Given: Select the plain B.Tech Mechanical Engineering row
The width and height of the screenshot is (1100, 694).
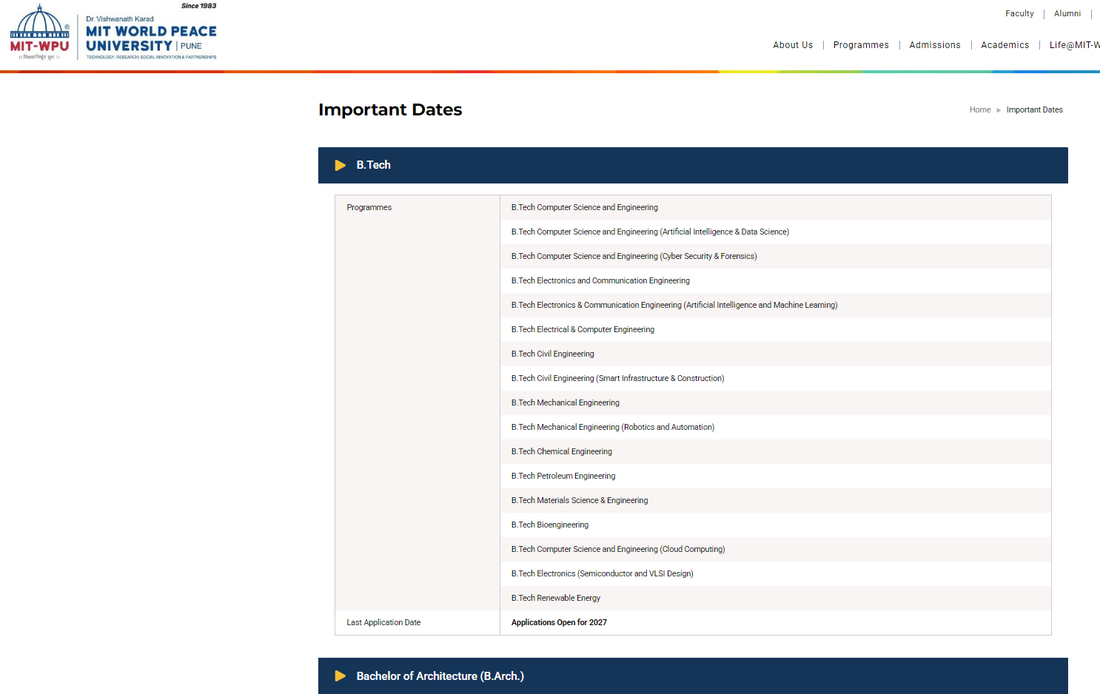Looking at the screenshot, I should point(776,403).
